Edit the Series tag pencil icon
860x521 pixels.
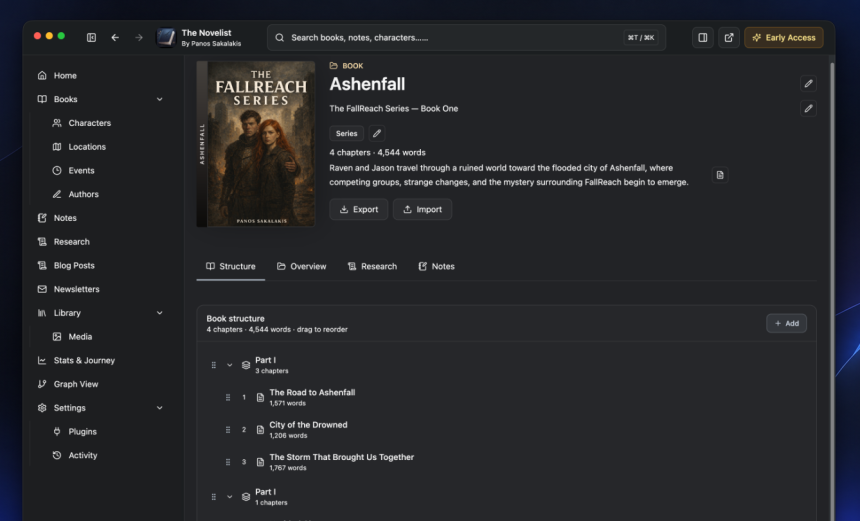click(x=377, y=133)
